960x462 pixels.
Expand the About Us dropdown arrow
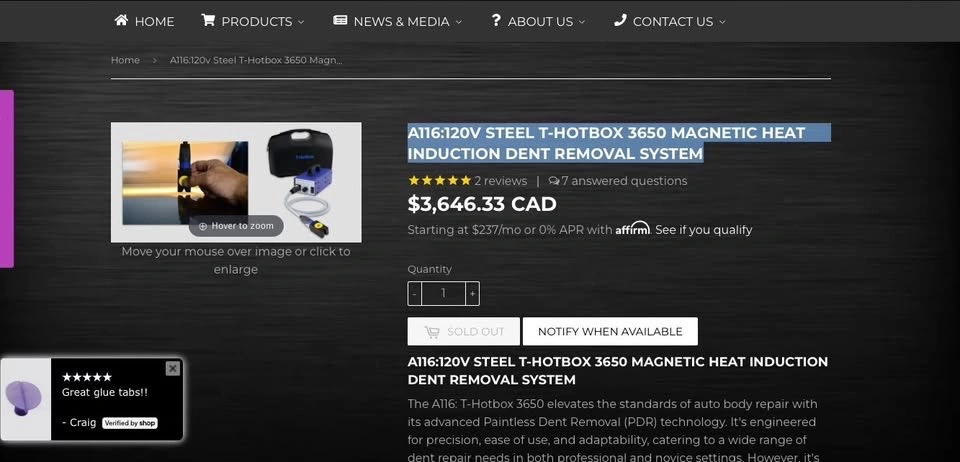582,22
